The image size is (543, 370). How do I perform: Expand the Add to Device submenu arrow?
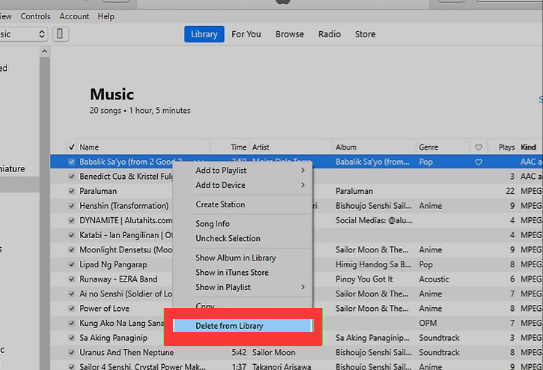(303, 185)
